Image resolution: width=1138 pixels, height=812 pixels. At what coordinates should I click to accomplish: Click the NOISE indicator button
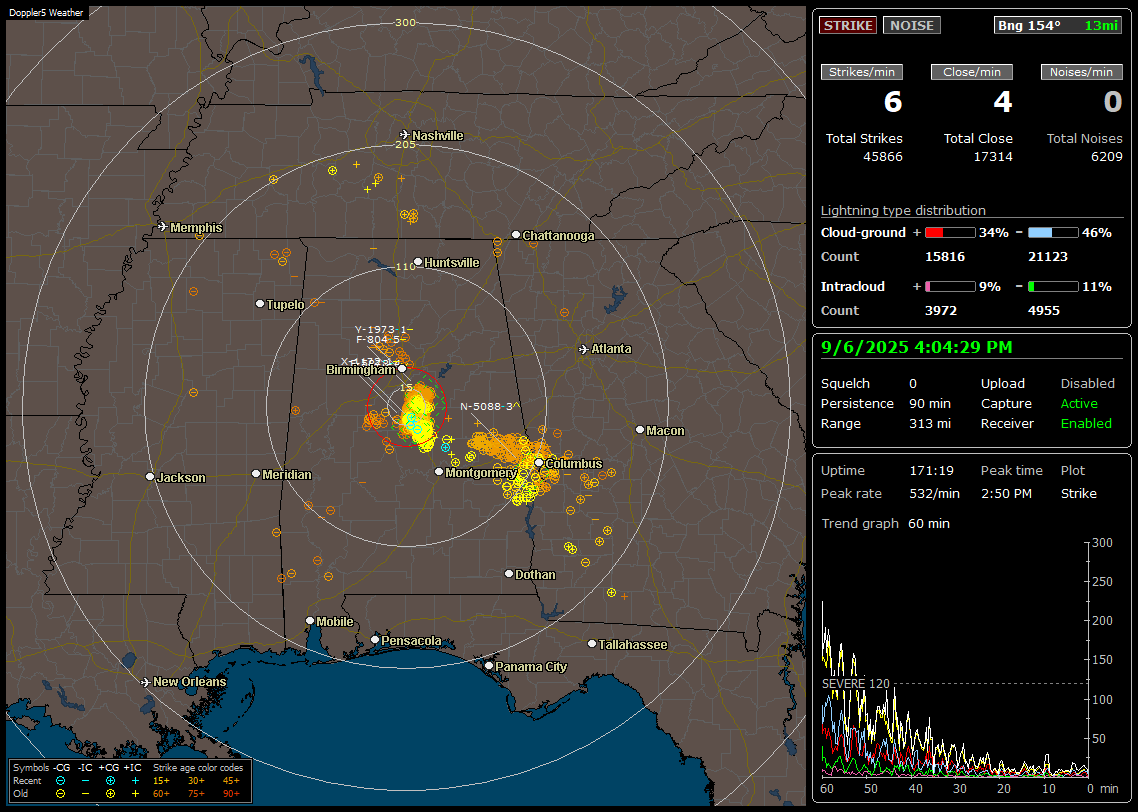point(912,25)
